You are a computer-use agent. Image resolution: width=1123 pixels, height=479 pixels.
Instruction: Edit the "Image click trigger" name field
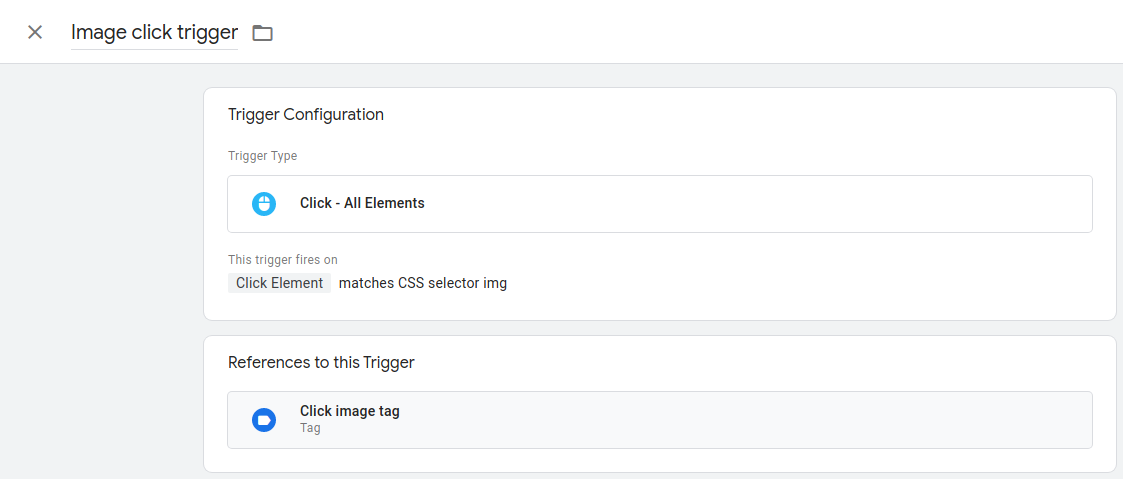pos(154,32)
